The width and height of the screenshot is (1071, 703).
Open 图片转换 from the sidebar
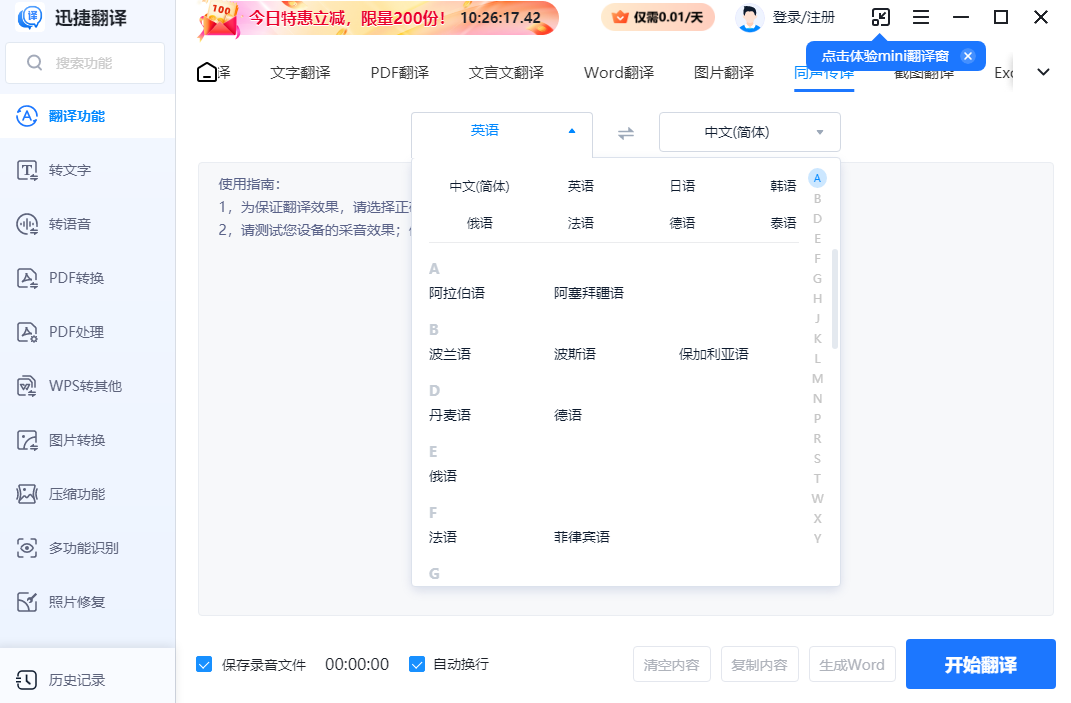pyautogui.click(x=28, y=440)
